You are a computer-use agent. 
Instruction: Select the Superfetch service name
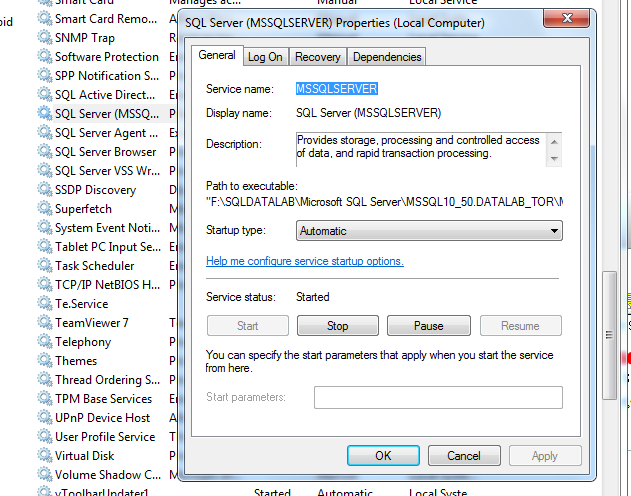(83, 209)
